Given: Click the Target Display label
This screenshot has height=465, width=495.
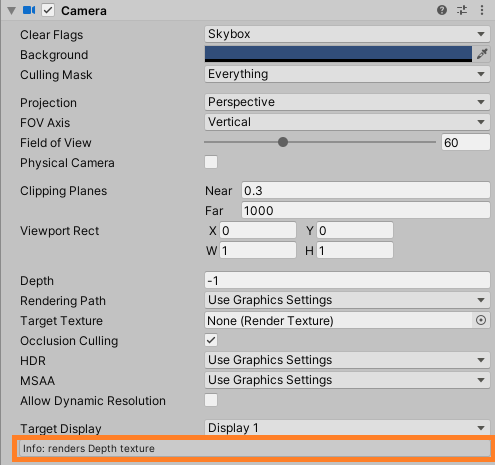Looking at the screenshot, I should click(61, 428).
